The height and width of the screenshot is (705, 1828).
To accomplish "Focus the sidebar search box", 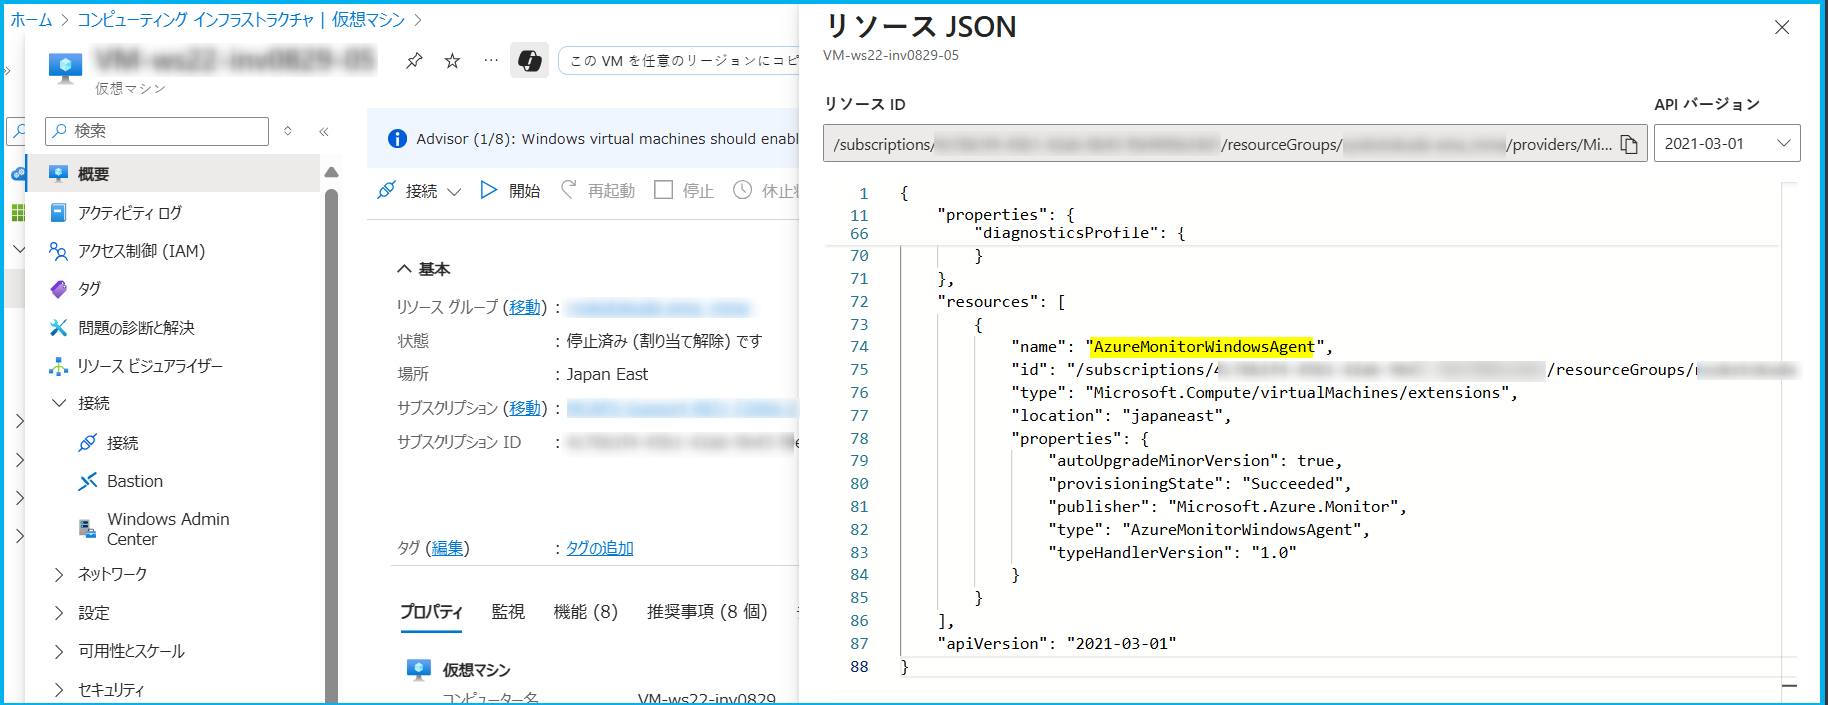I will (x=157, y=131).
